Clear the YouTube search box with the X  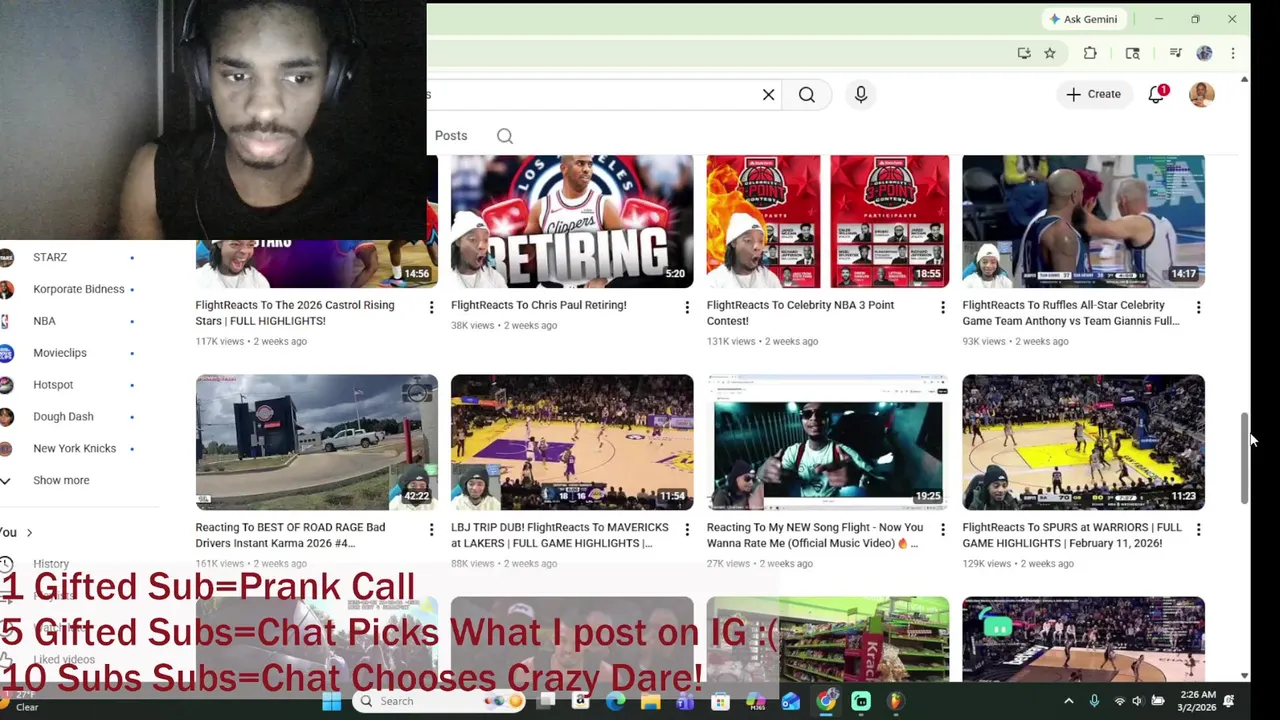click(768, 95)
